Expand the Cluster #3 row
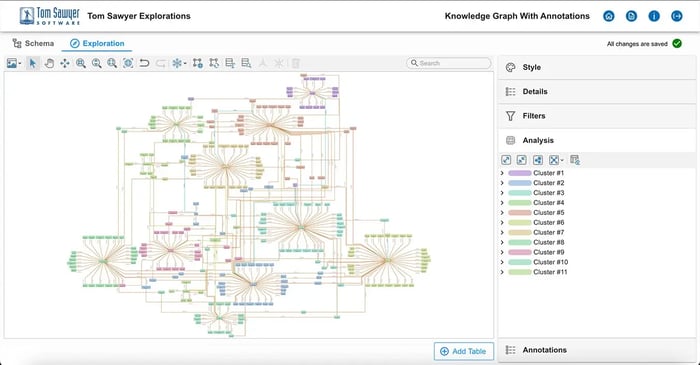700x365 pixels. 502,193
